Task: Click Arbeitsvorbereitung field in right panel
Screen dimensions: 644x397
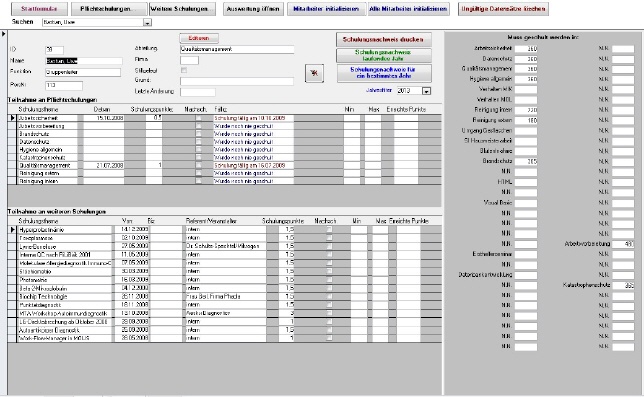Action: (x=623, y=244)
